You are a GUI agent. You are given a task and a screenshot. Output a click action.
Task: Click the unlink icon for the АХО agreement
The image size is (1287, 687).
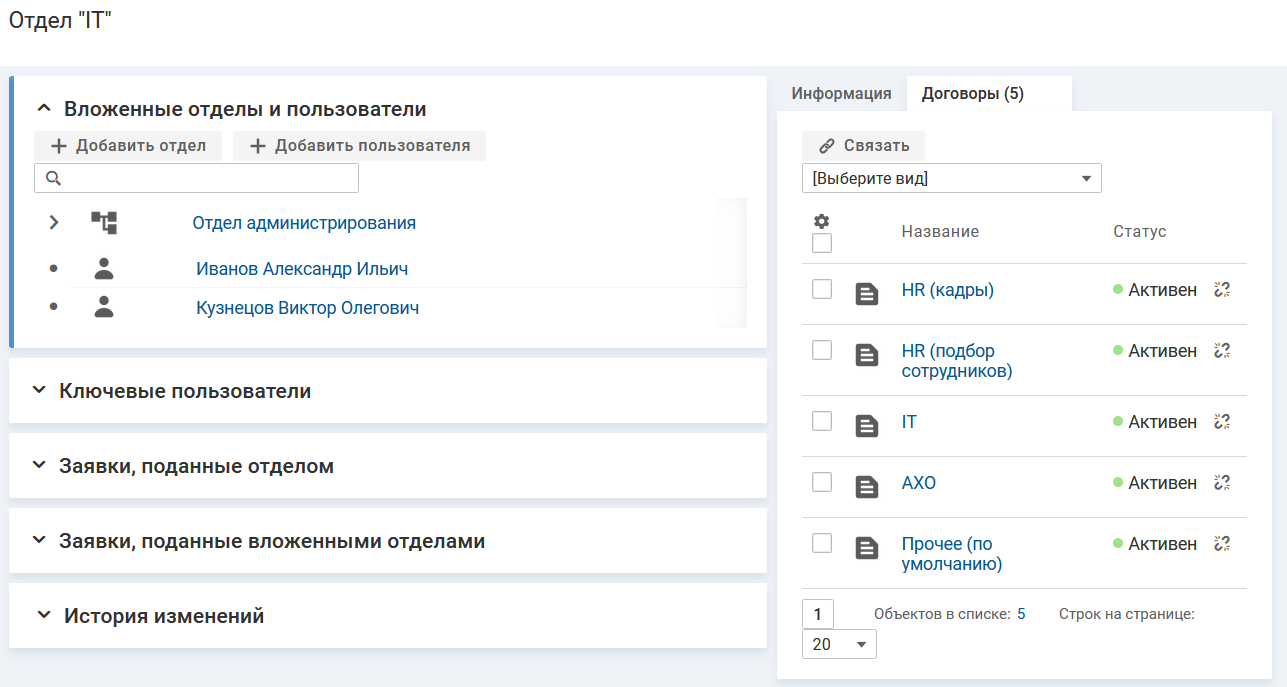[x=1221, y=483]
